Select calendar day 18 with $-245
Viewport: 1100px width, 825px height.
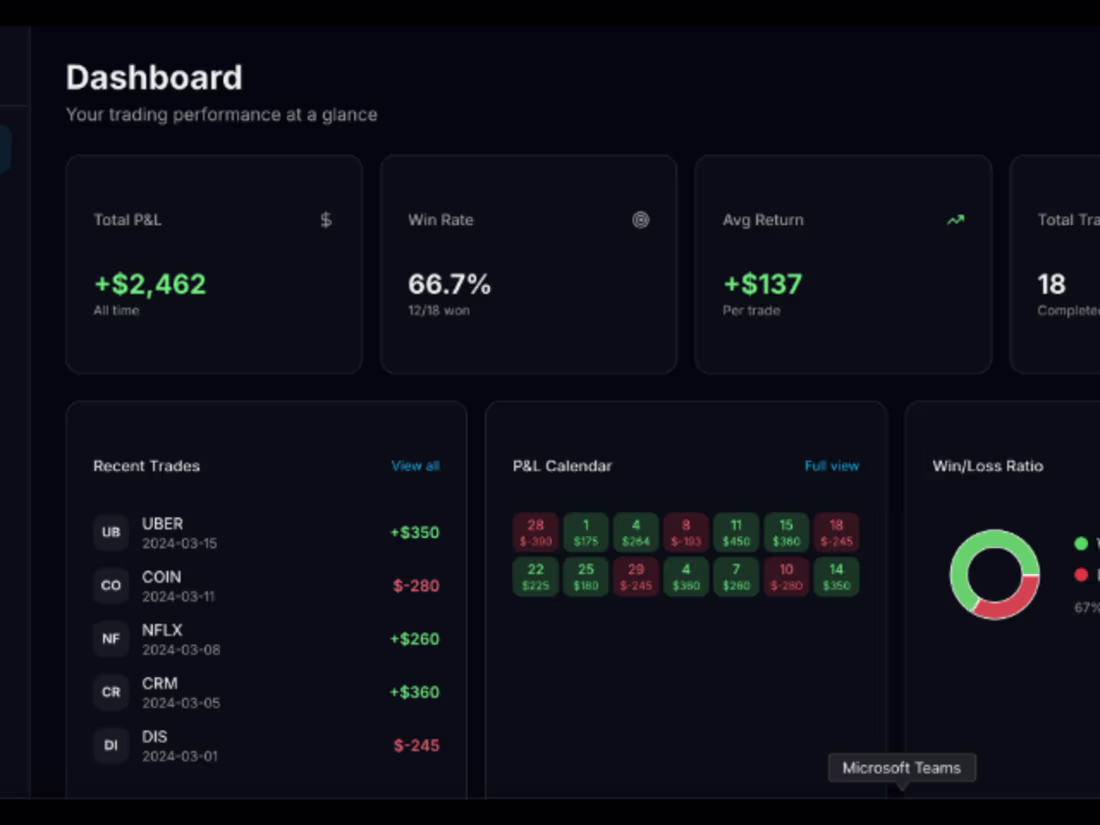[836, 532]
